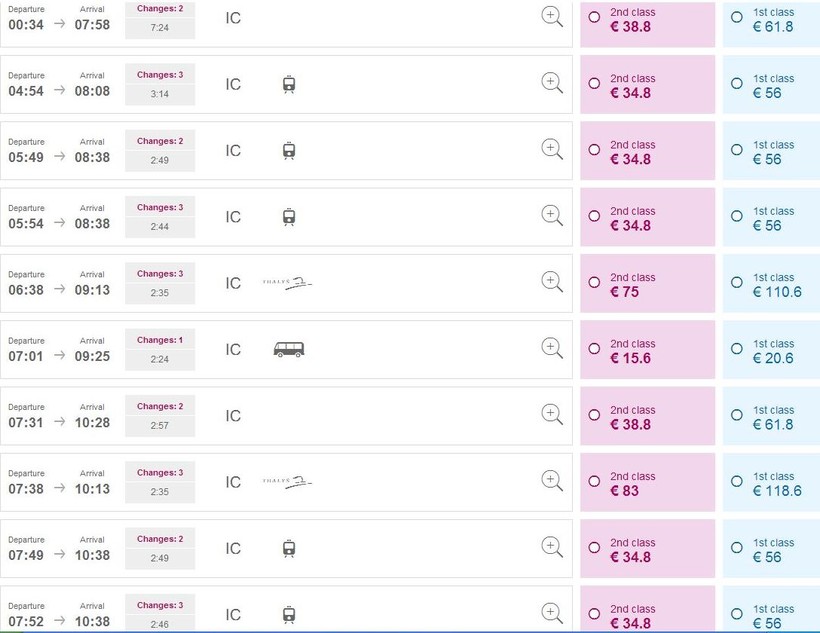
Task: Expand Changes: 3 box for the 04:54 departure
Action: coord(160,84)
